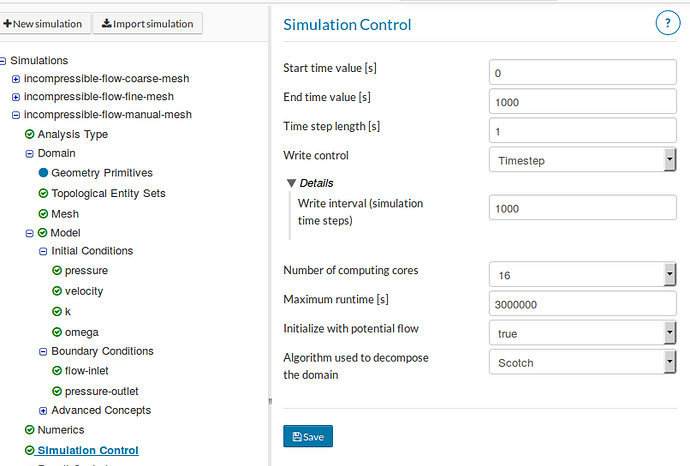Click the flow-inlet green checkmark icon
690x466 pixels.
coord(57,371)
